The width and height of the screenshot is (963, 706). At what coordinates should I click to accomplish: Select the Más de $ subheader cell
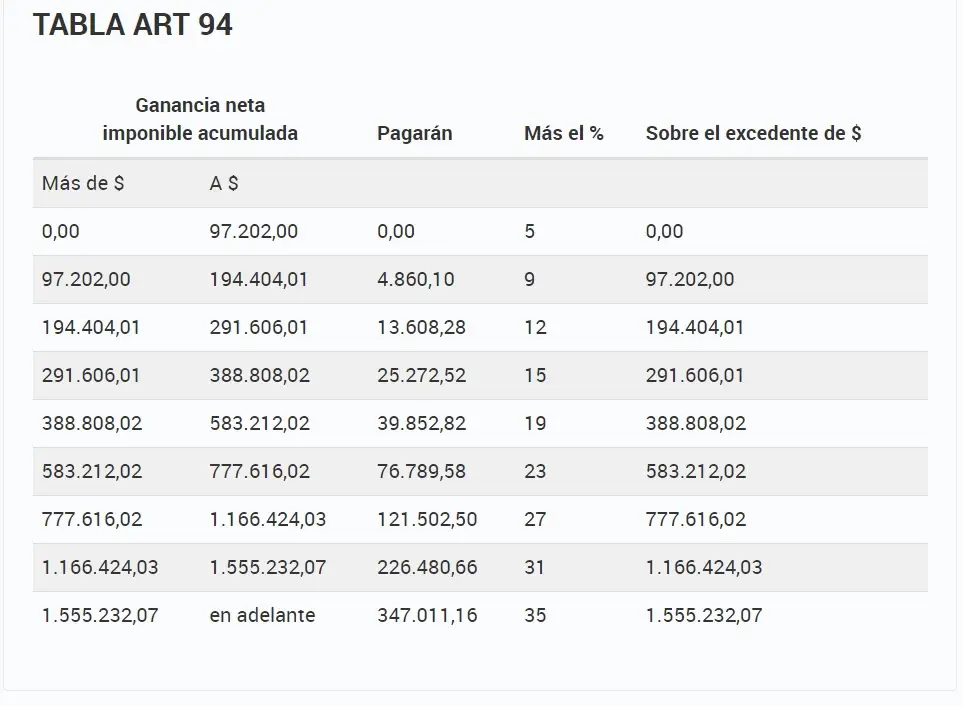[x=83, y=183]
